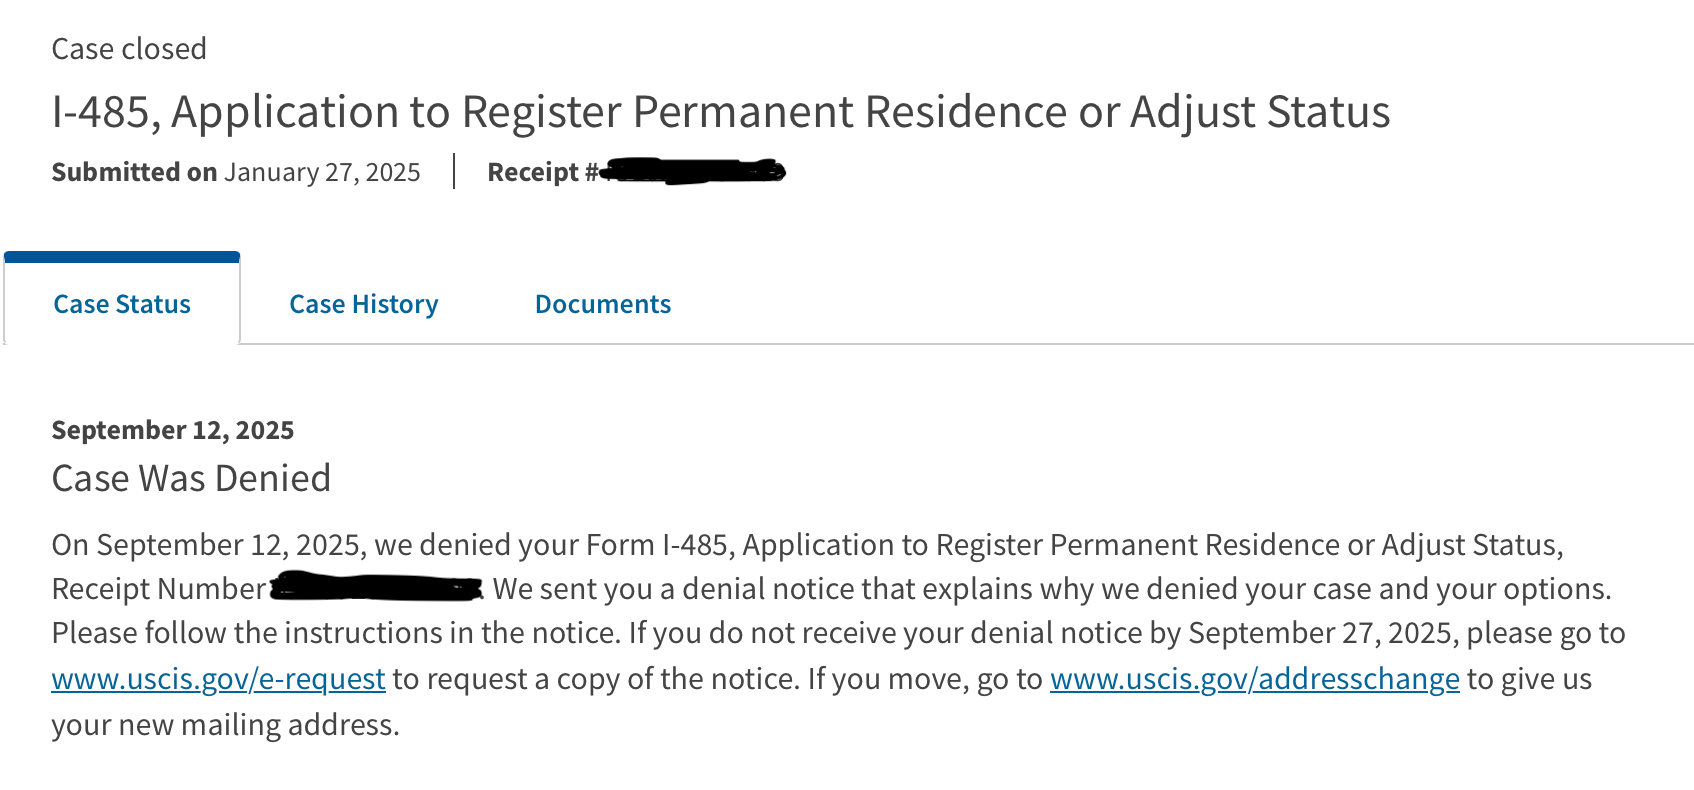Switch to the Case History tab
The width and height of the screenshot is (1694, 790).
(363, 304)
